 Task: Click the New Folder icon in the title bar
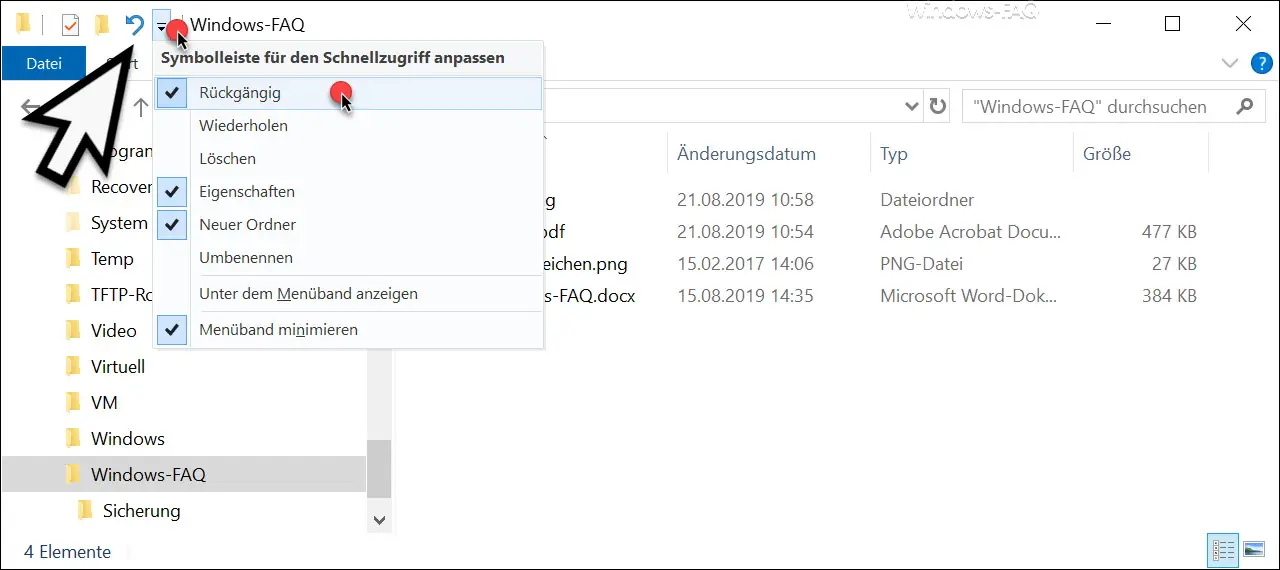tap(102, 25)
